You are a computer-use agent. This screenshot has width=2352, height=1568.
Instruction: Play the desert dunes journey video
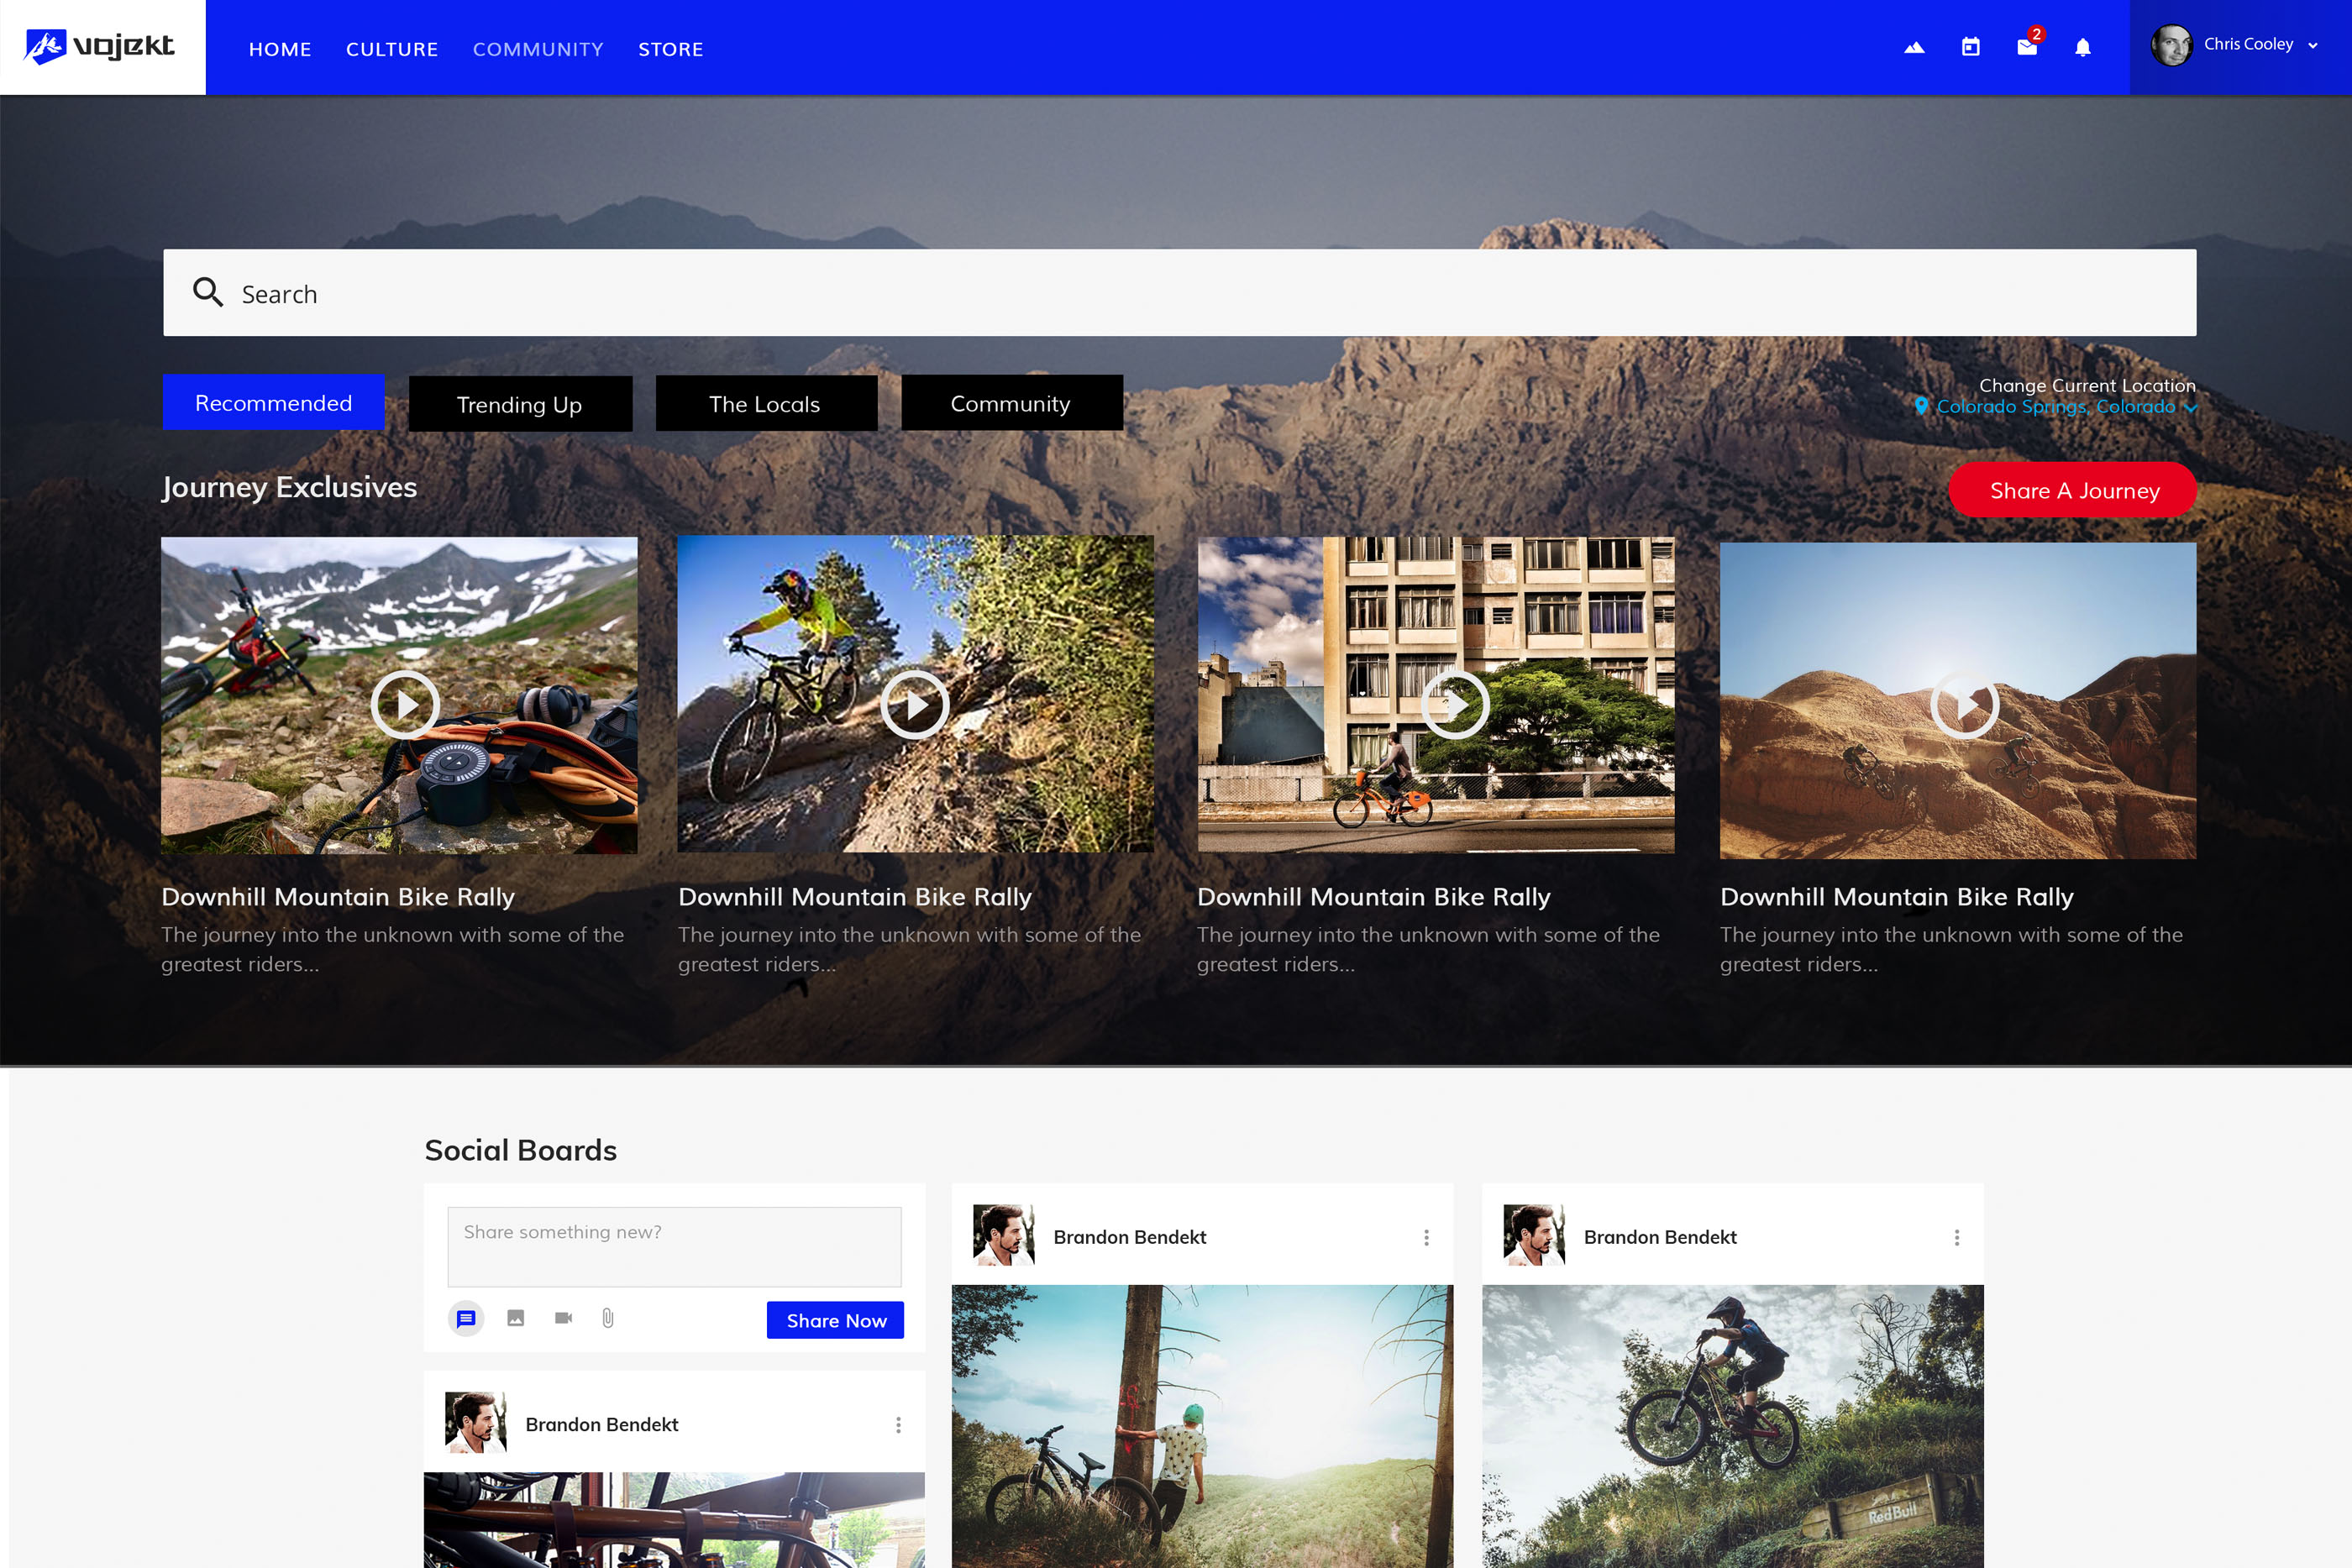pos(1964,705)
